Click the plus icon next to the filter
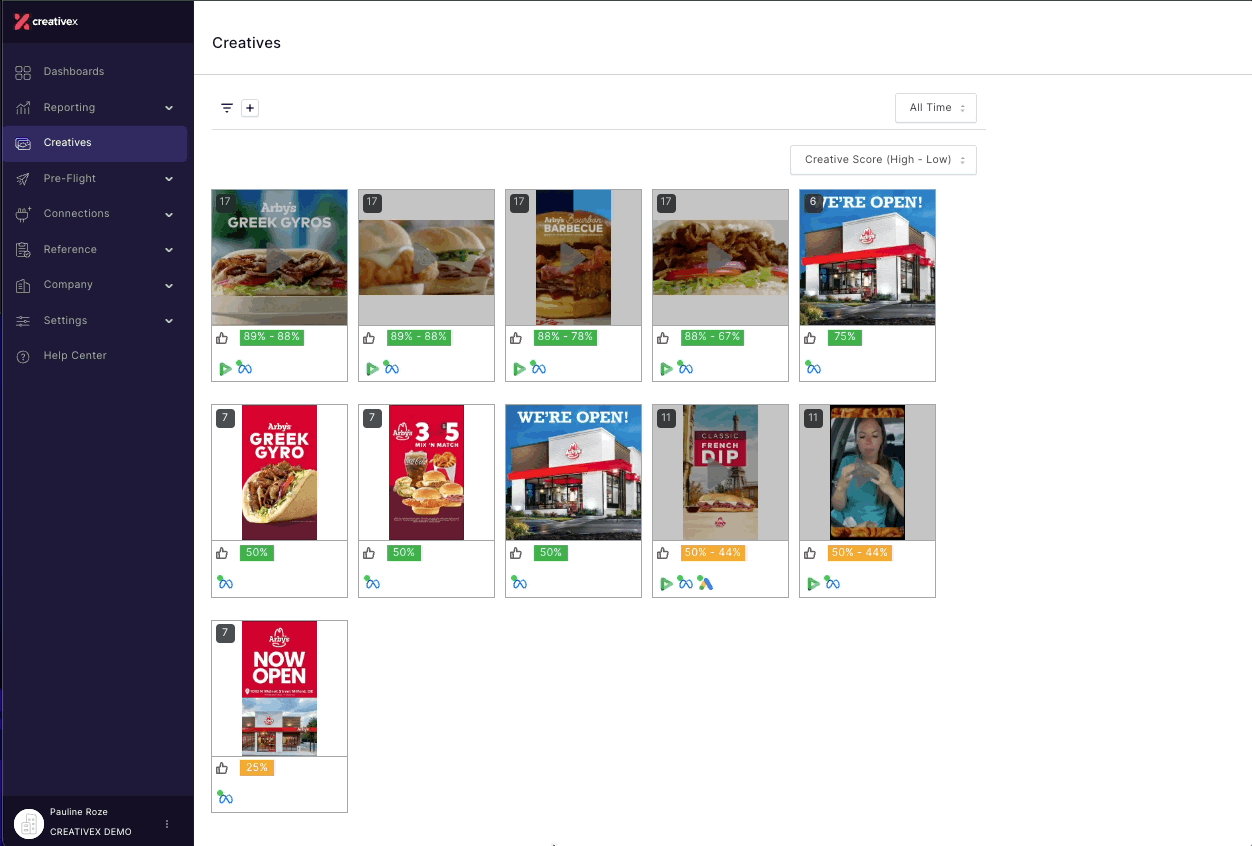This screenshot has height=846, width=1252. click(250, 108)
